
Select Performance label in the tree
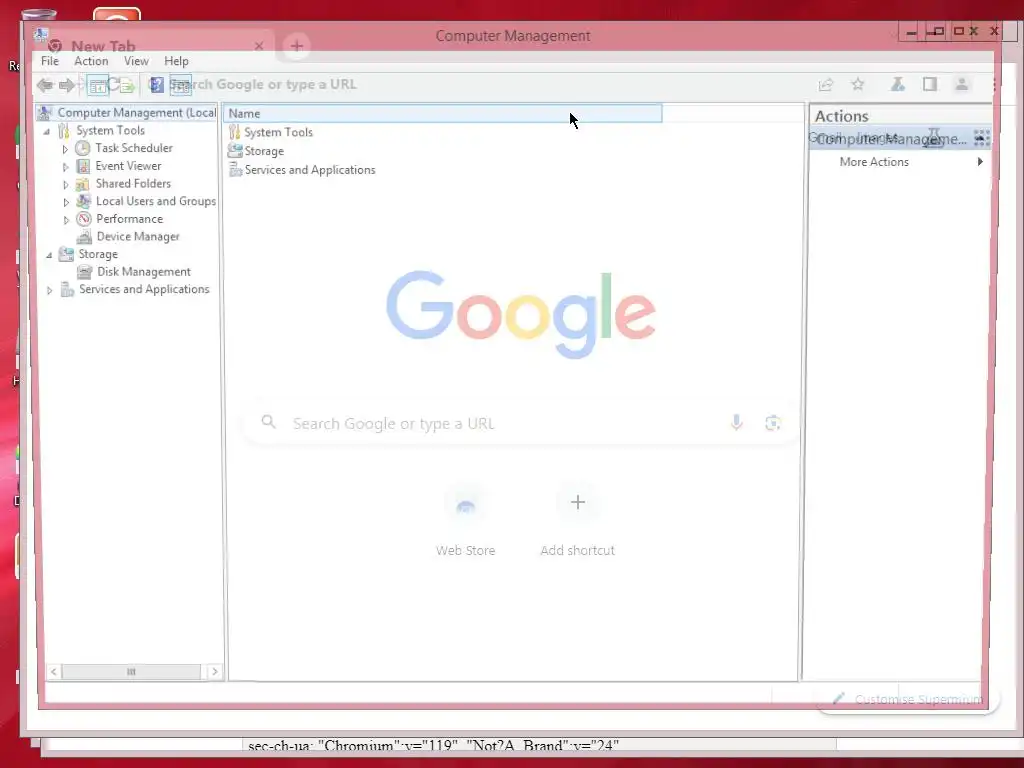point(129,219)
